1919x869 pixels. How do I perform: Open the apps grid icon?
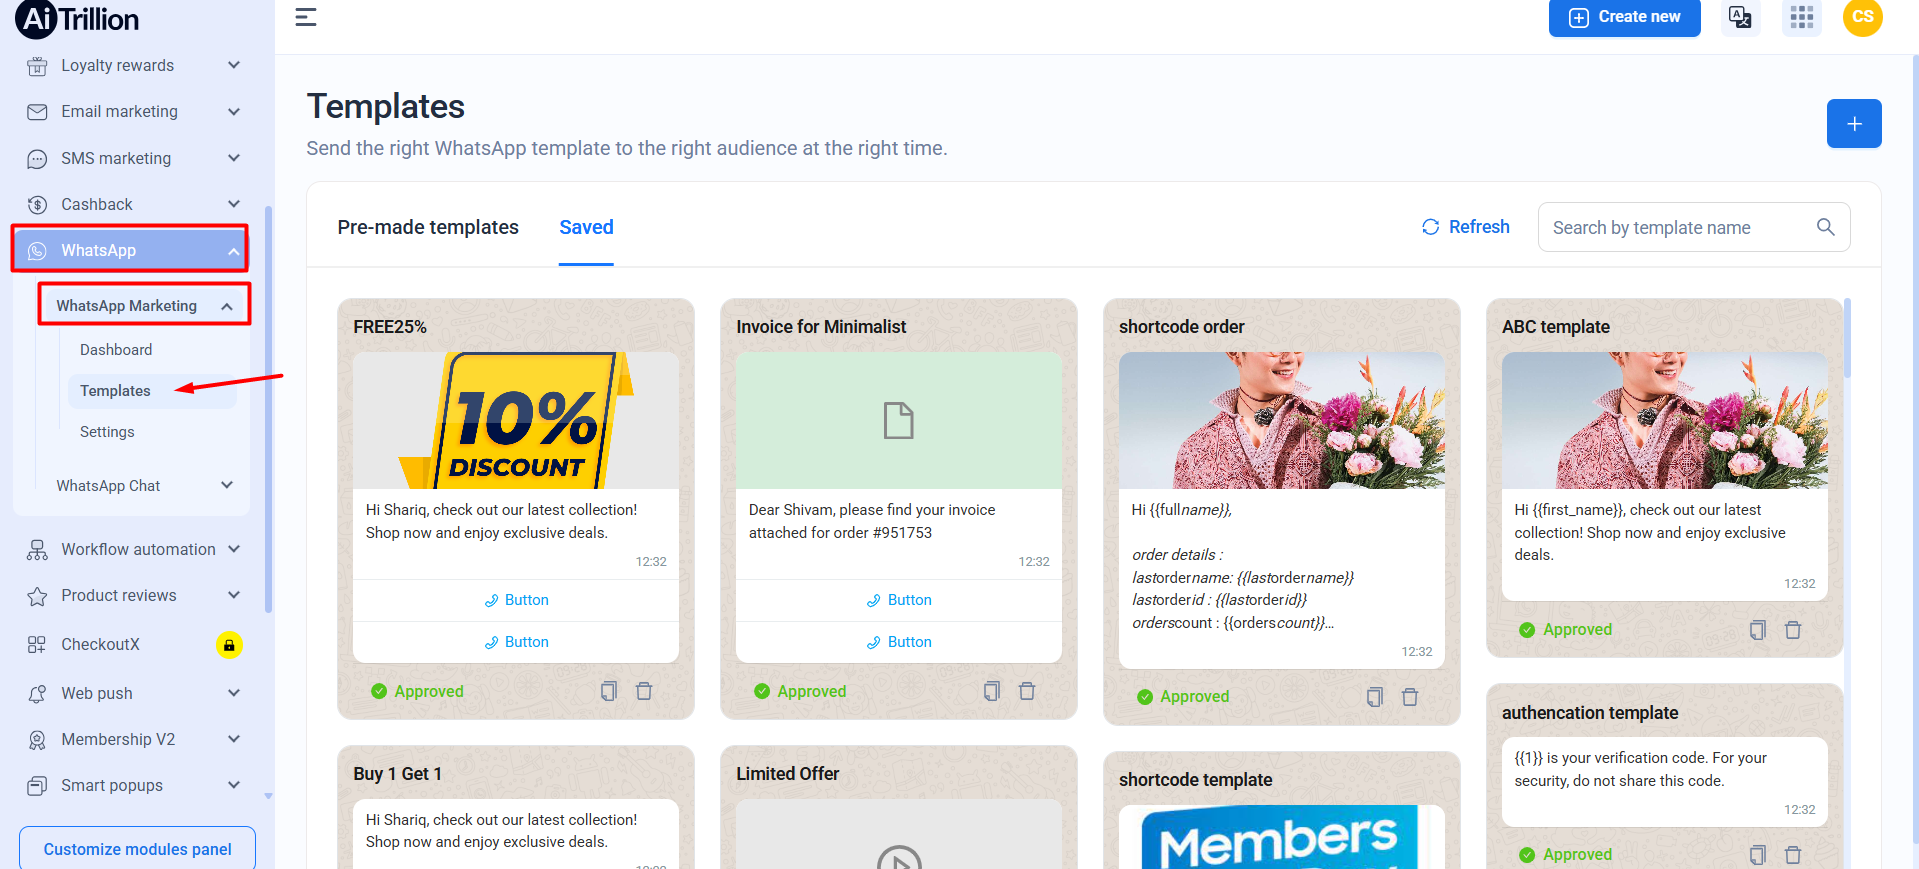click(1802, 17)
